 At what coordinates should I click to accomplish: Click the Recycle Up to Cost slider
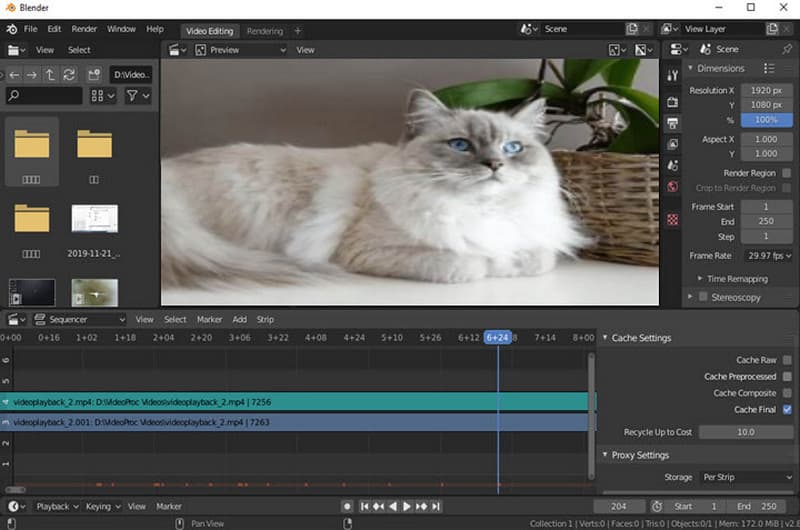[x=746, y=432]
